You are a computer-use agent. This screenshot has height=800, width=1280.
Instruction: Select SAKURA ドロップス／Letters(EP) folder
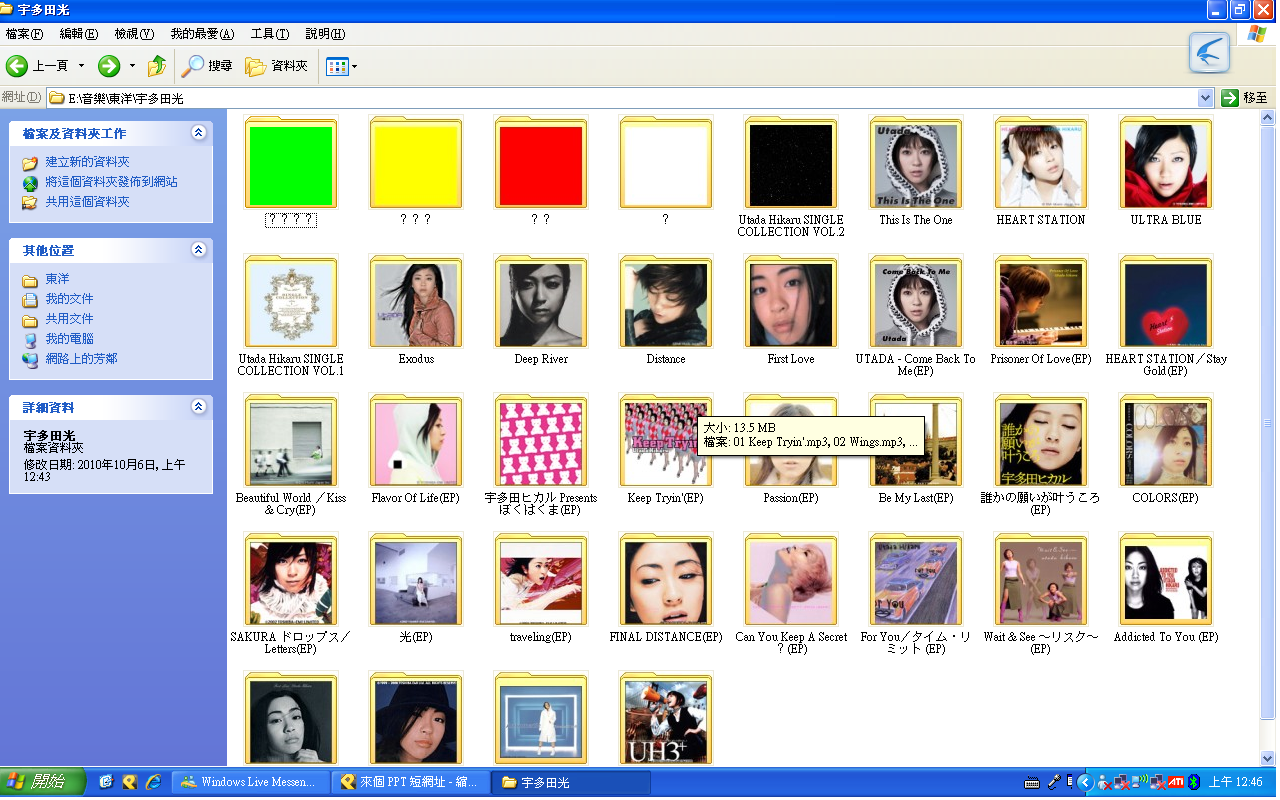(x=291, y=582)
